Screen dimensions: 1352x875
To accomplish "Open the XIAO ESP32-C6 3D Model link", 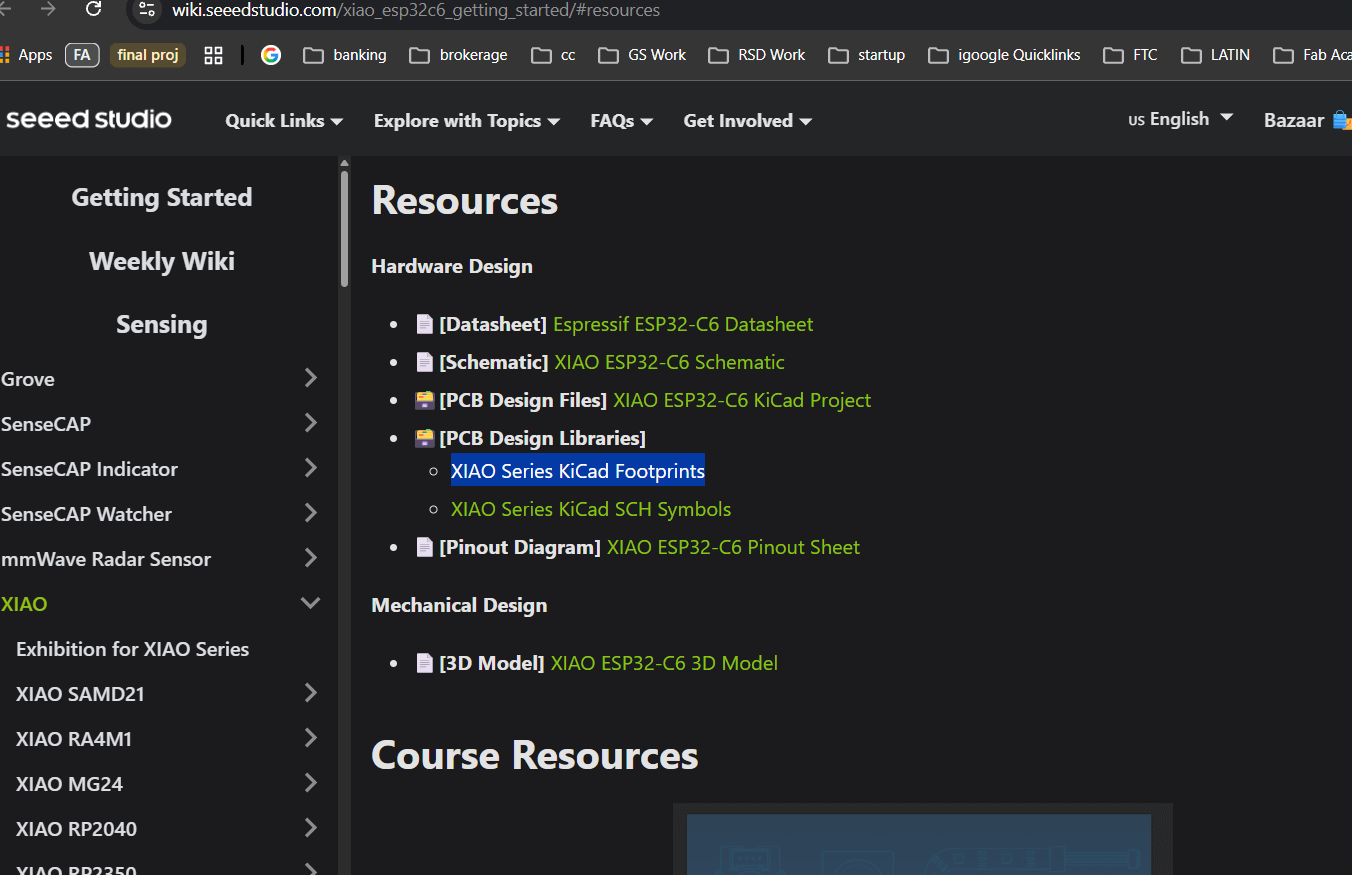I will (x=664, y=663).
